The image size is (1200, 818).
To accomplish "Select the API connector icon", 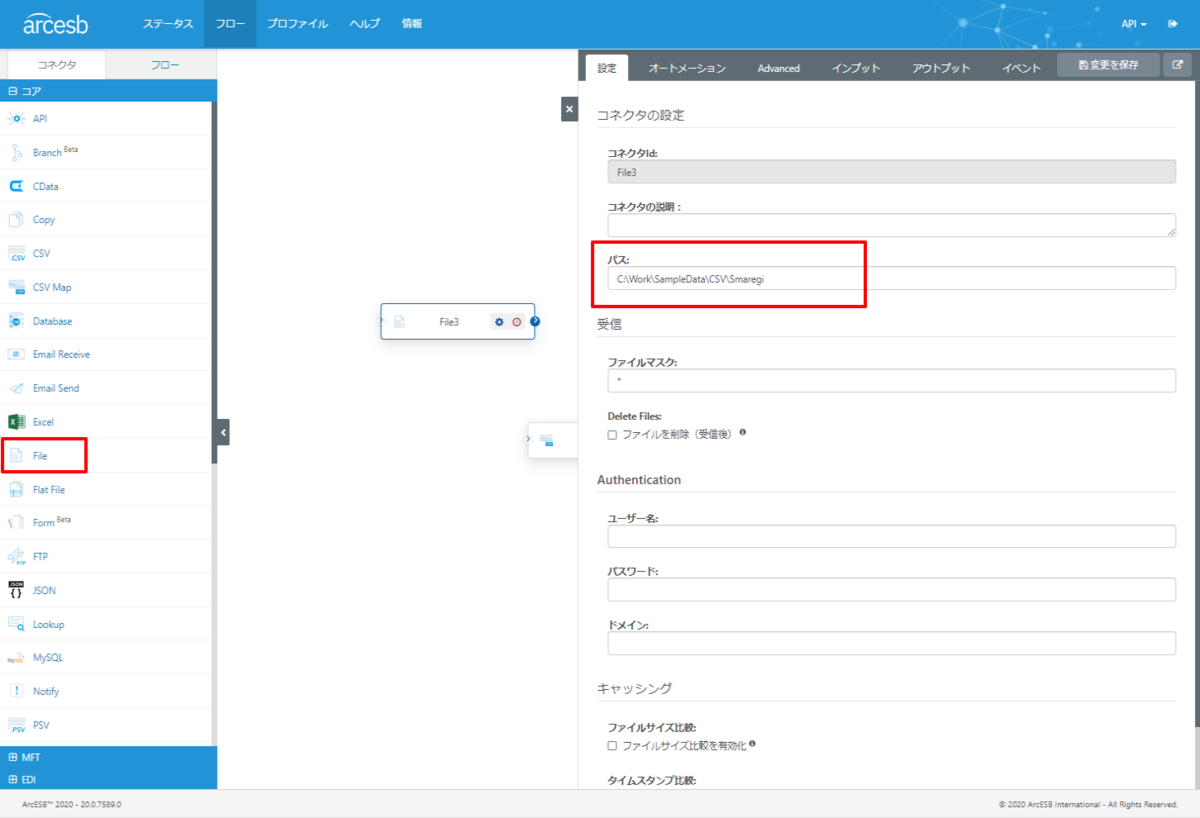I will click(16, 119).
